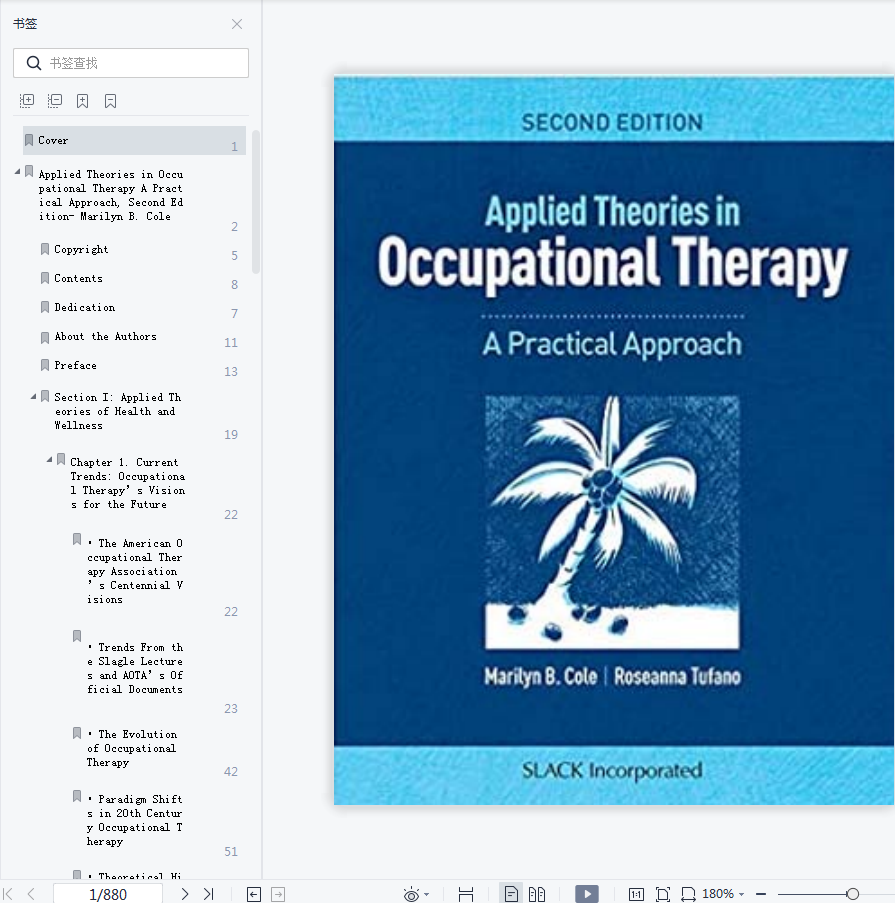Switch to single page view

pos(511,894)
